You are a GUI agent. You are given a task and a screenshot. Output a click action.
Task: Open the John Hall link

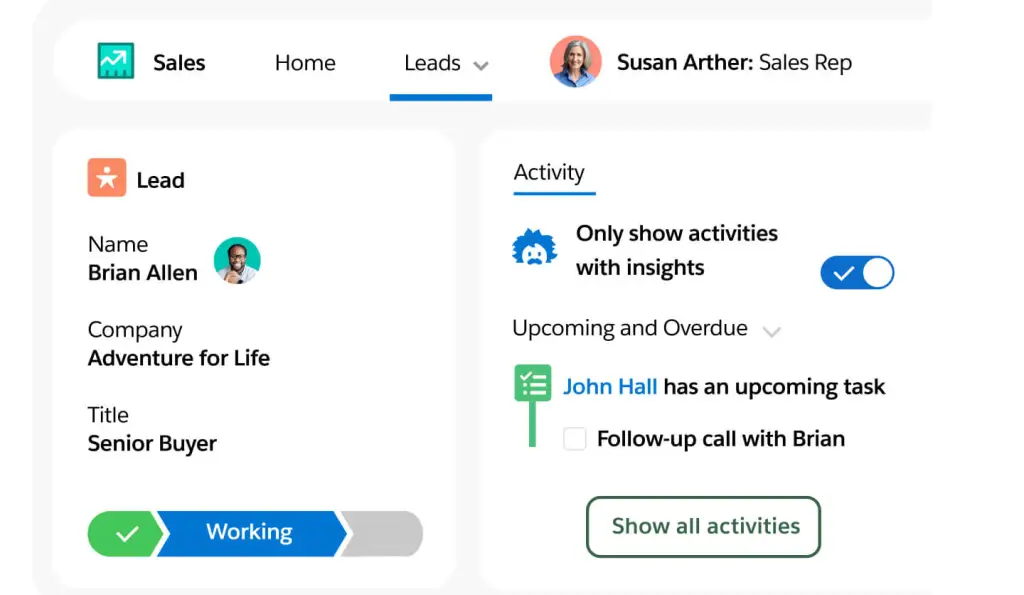pos(610,386)
